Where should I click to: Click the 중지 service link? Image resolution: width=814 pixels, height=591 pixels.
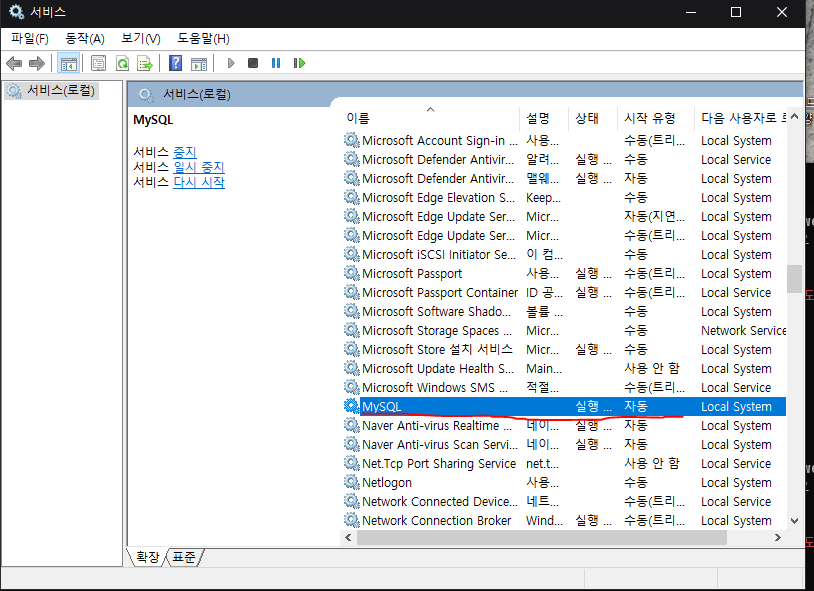185,152
